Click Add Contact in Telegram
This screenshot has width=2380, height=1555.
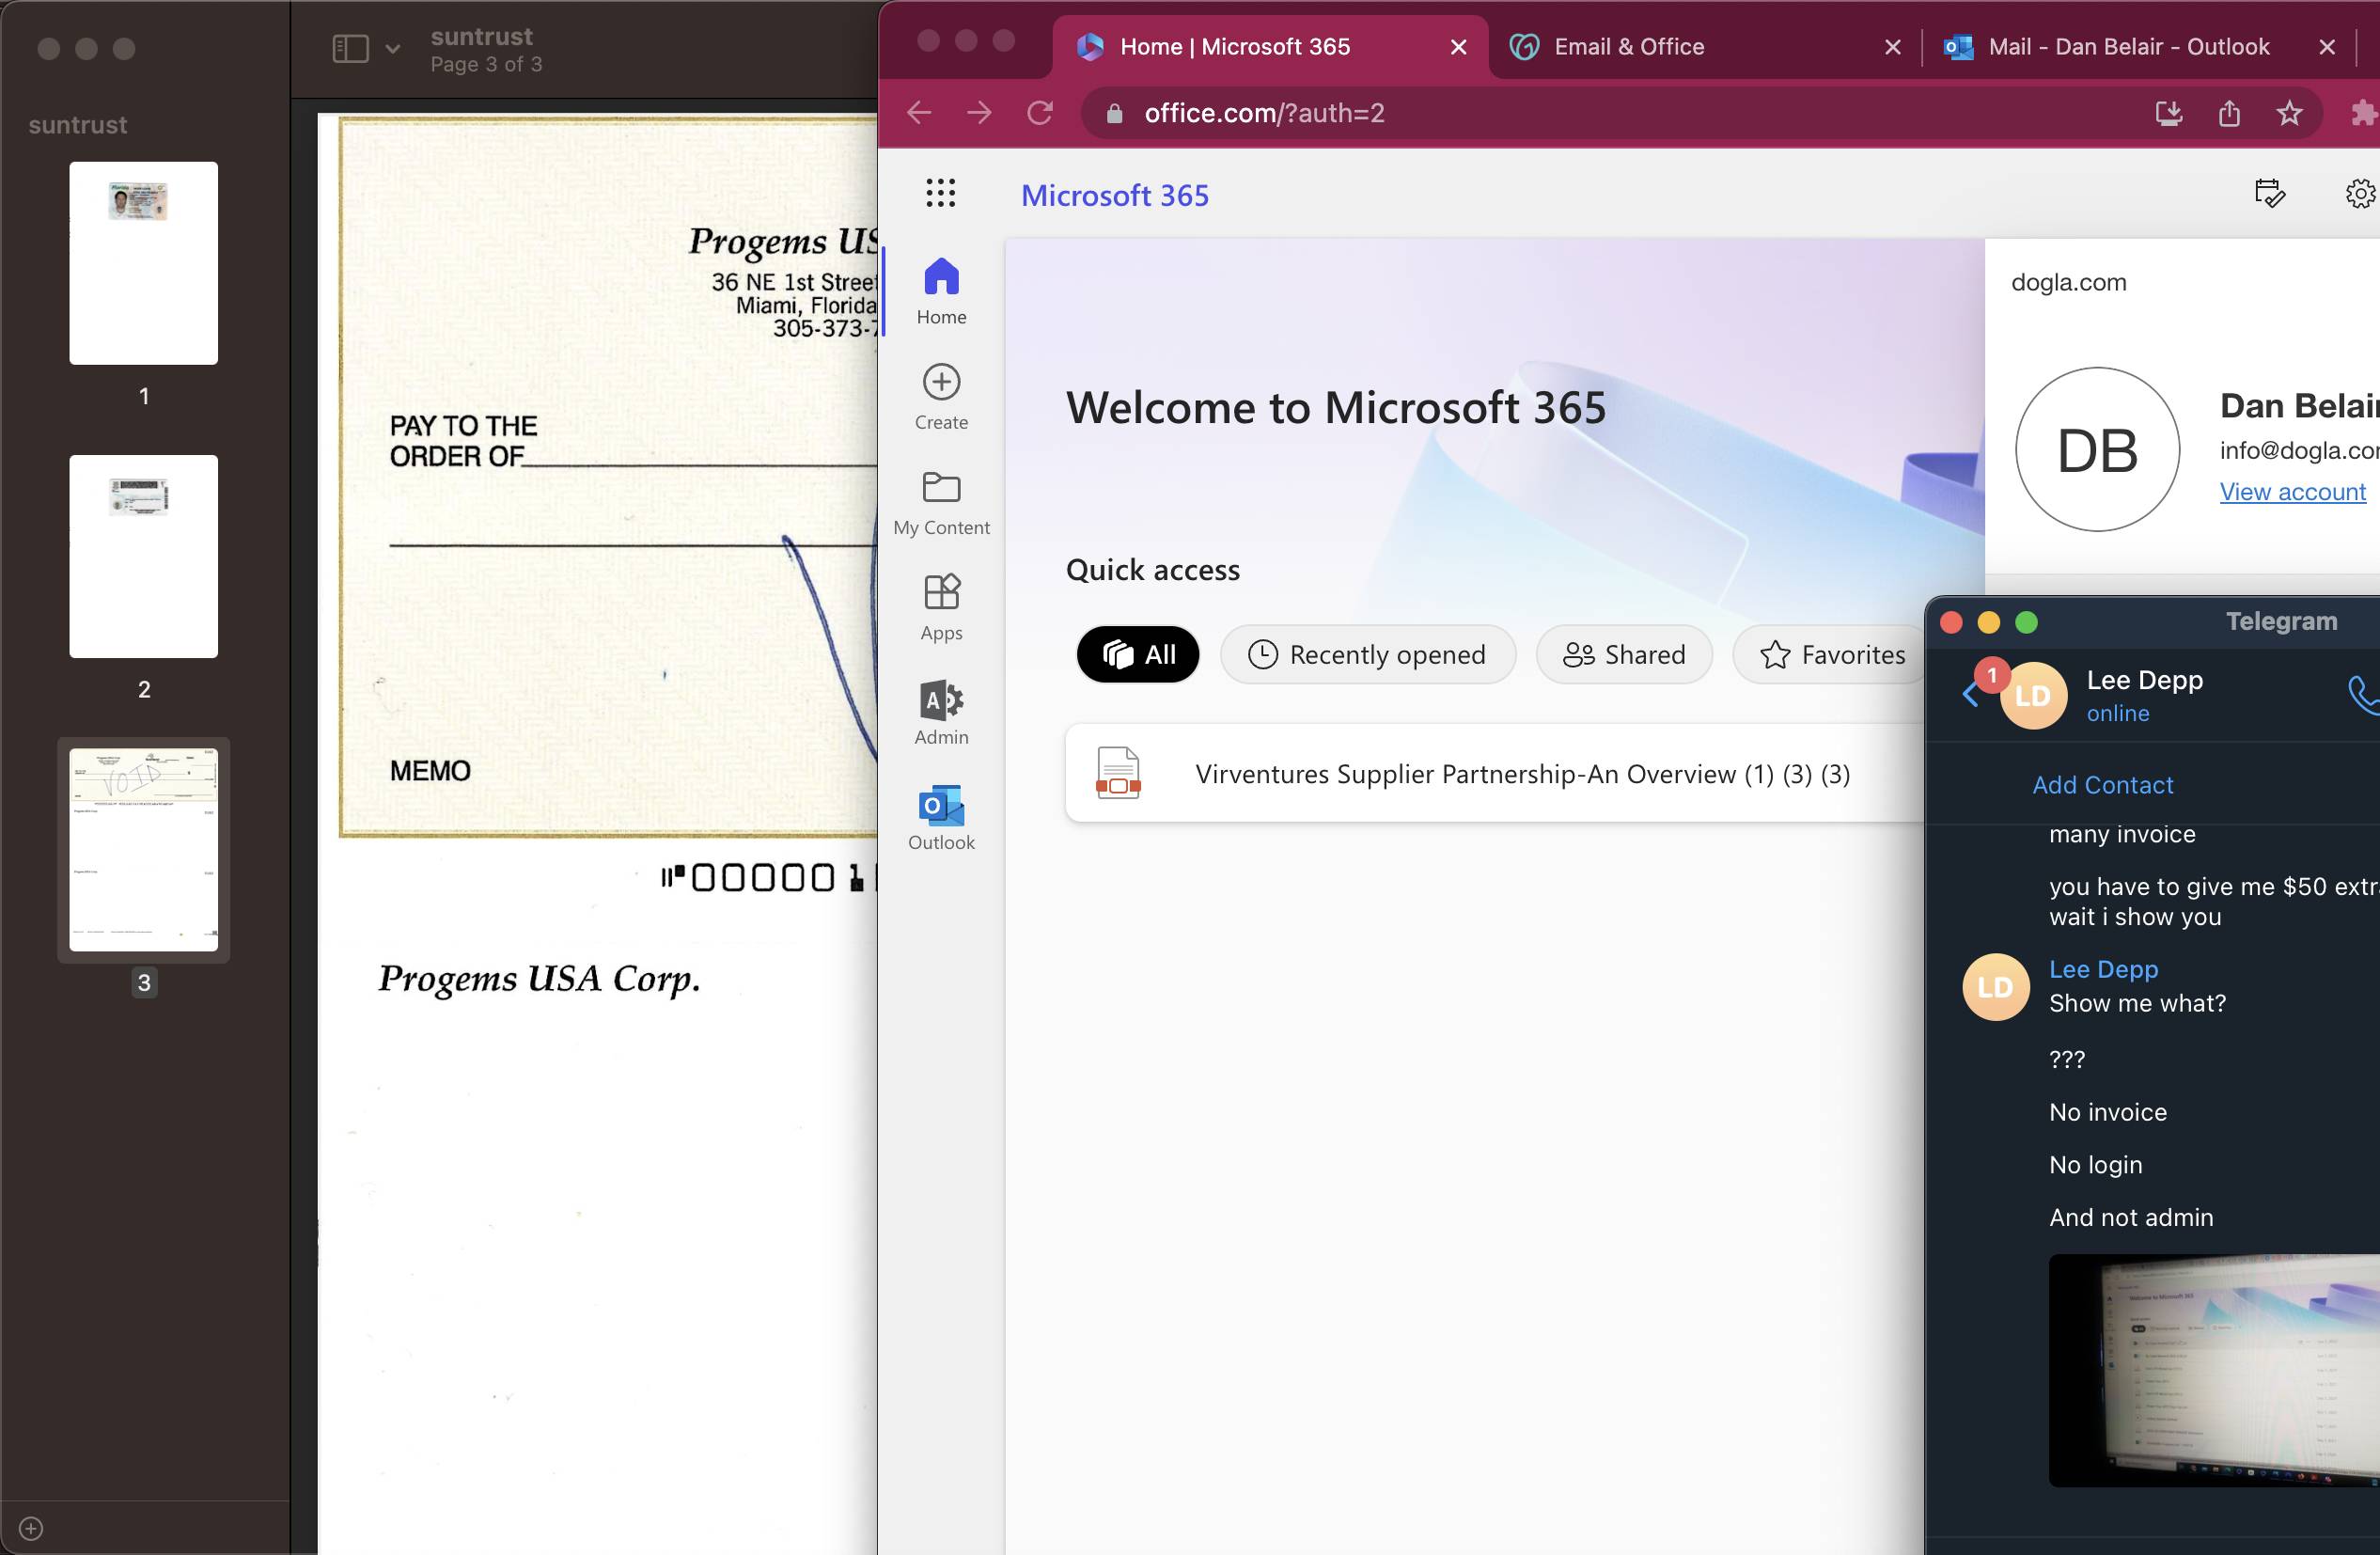click(x=2102, y=785)
